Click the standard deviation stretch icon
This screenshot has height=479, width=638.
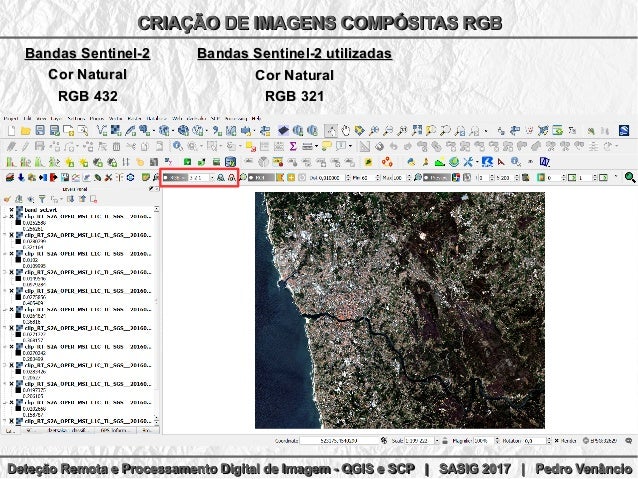coord(231,177)
